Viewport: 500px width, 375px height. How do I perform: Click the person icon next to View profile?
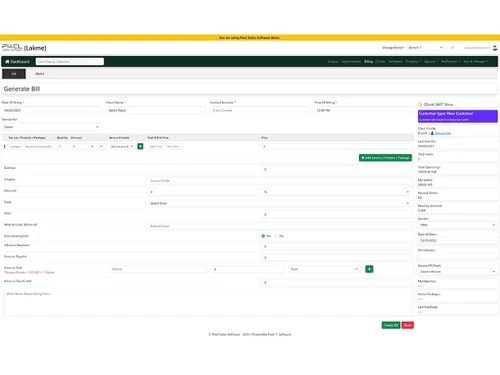[x=432, y=133]
